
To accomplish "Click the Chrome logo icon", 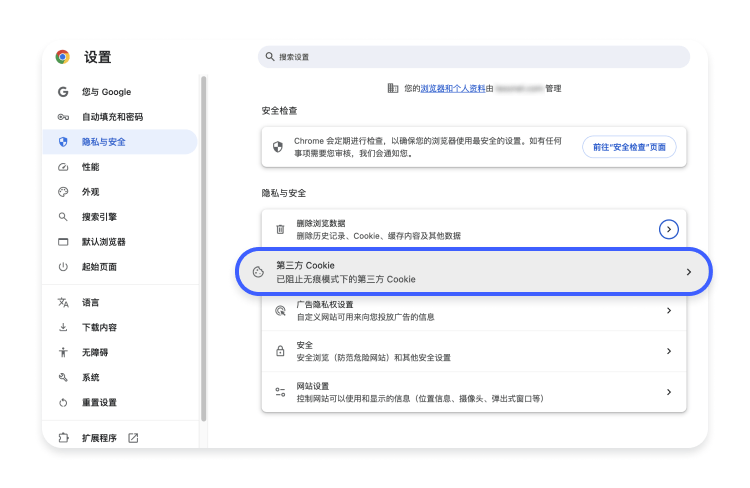I will click(63, 57).
